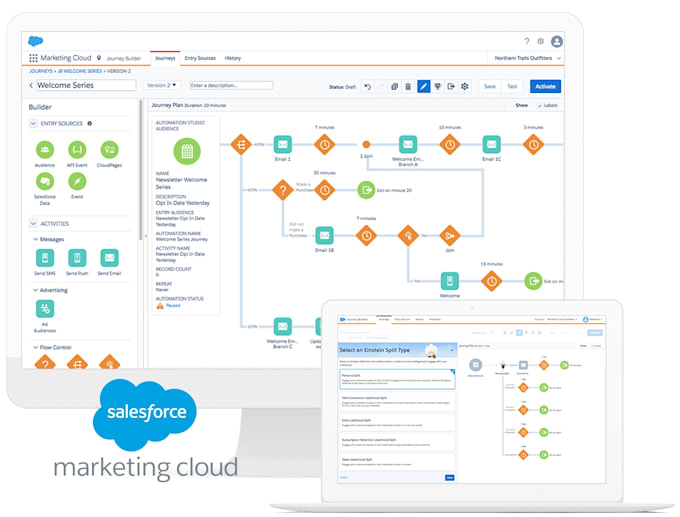
Task: Choose Subscription Retention Likelihood Split on laptop
Action: click(x=396, y=442)
